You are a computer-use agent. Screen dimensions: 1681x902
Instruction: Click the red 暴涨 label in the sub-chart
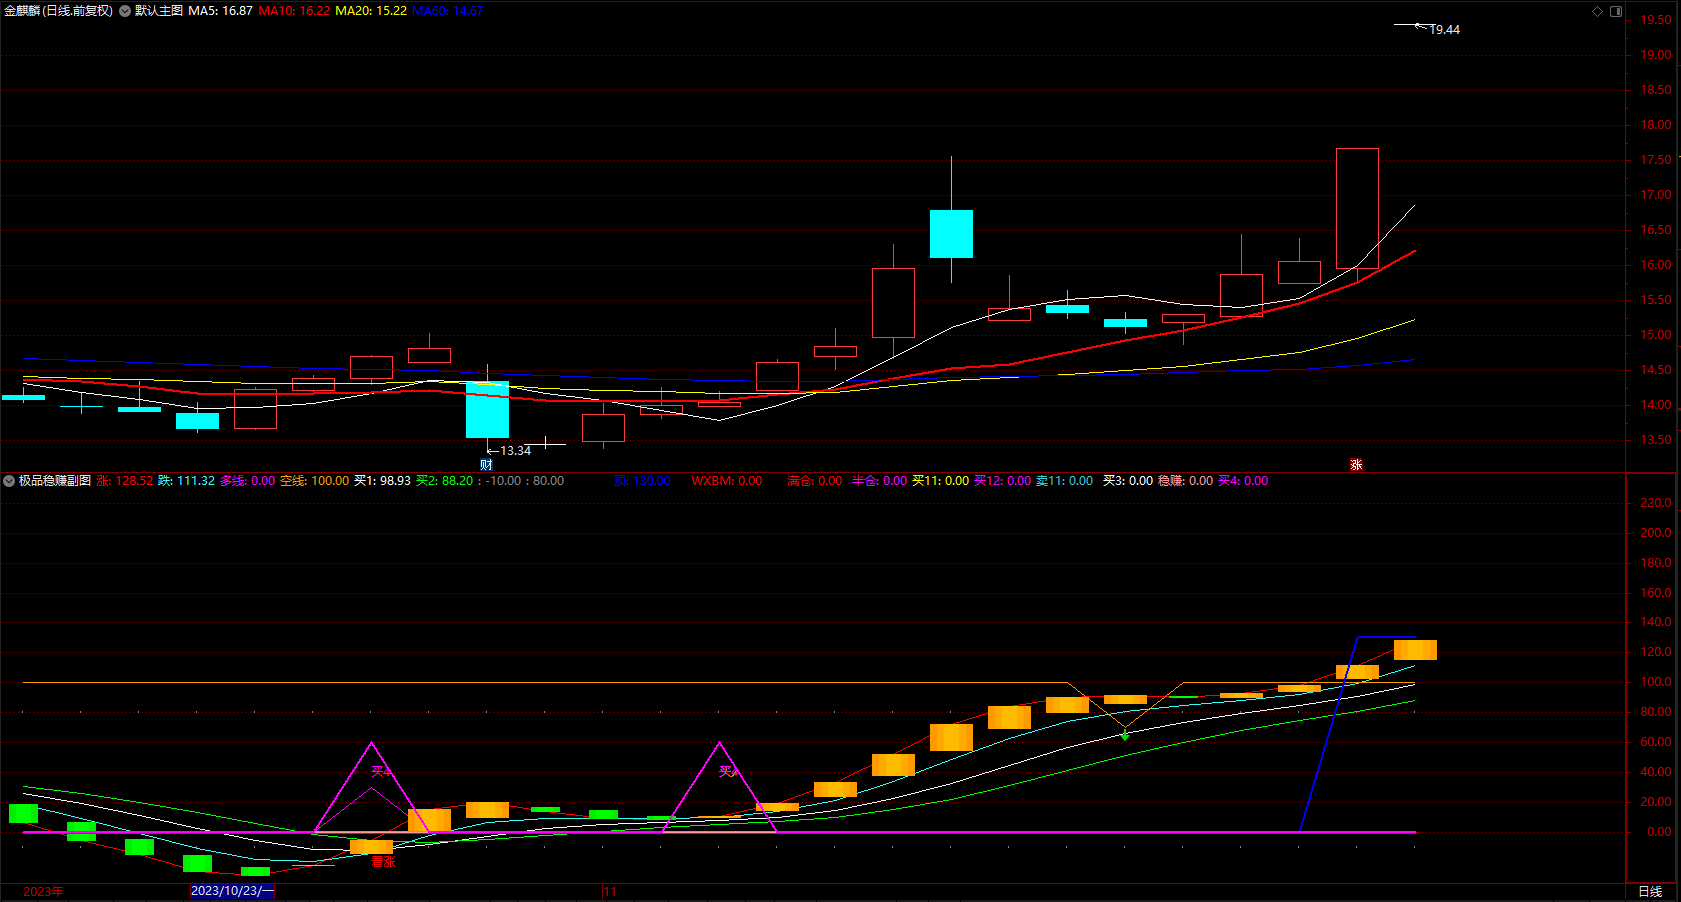(383, 862)
